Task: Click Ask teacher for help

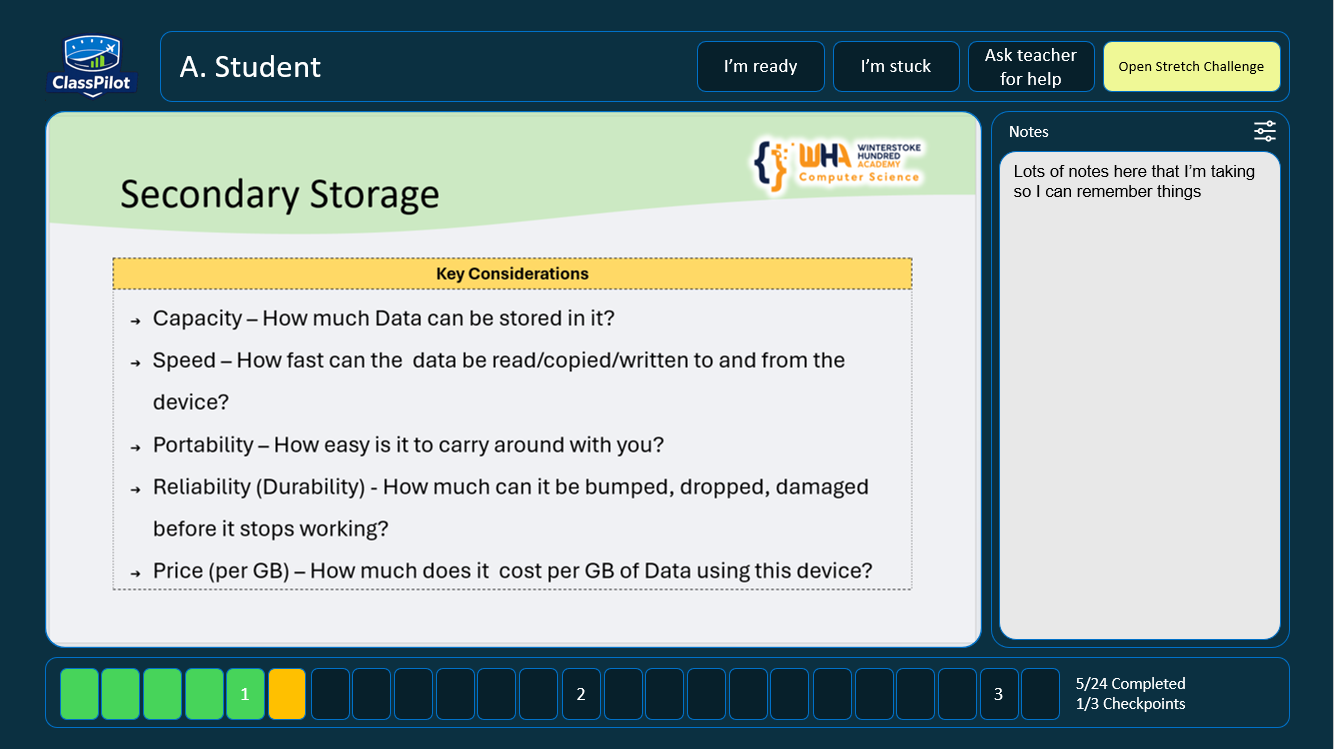Action: click(1031, 67)
